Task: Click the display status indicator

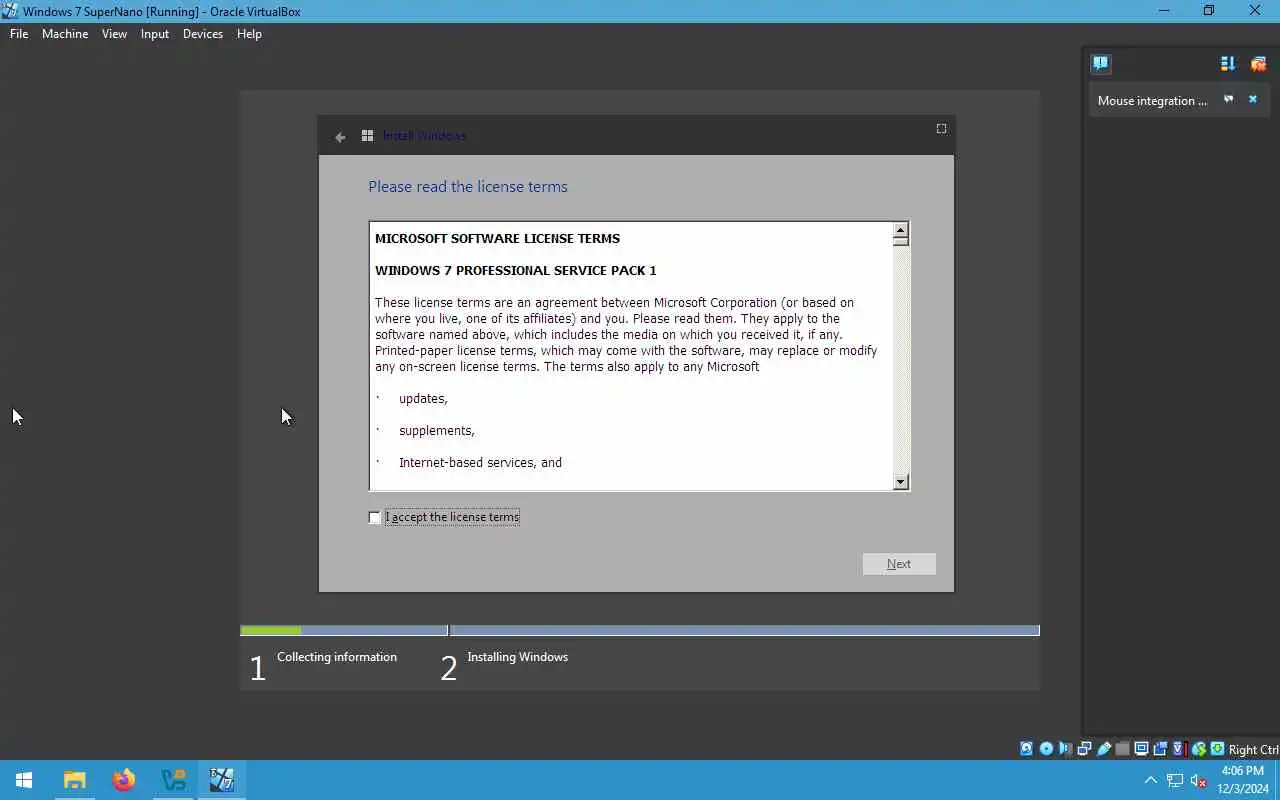Action: click(x=1141, y=748)
